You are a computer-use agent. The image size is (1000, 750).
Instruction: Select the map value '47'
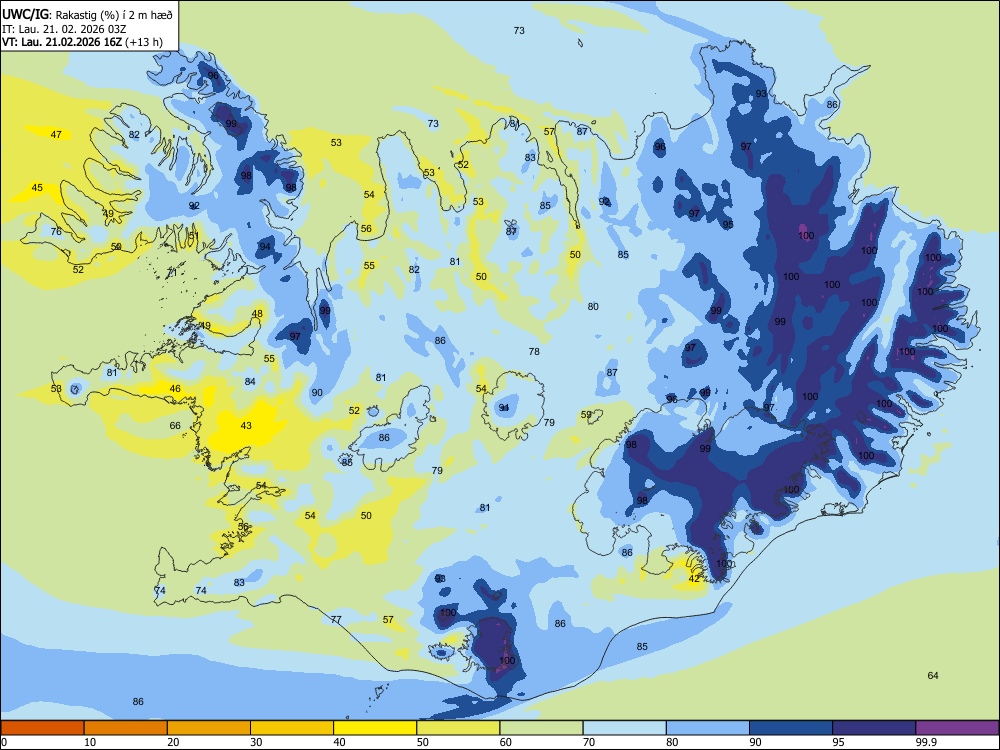pos(56,135)
